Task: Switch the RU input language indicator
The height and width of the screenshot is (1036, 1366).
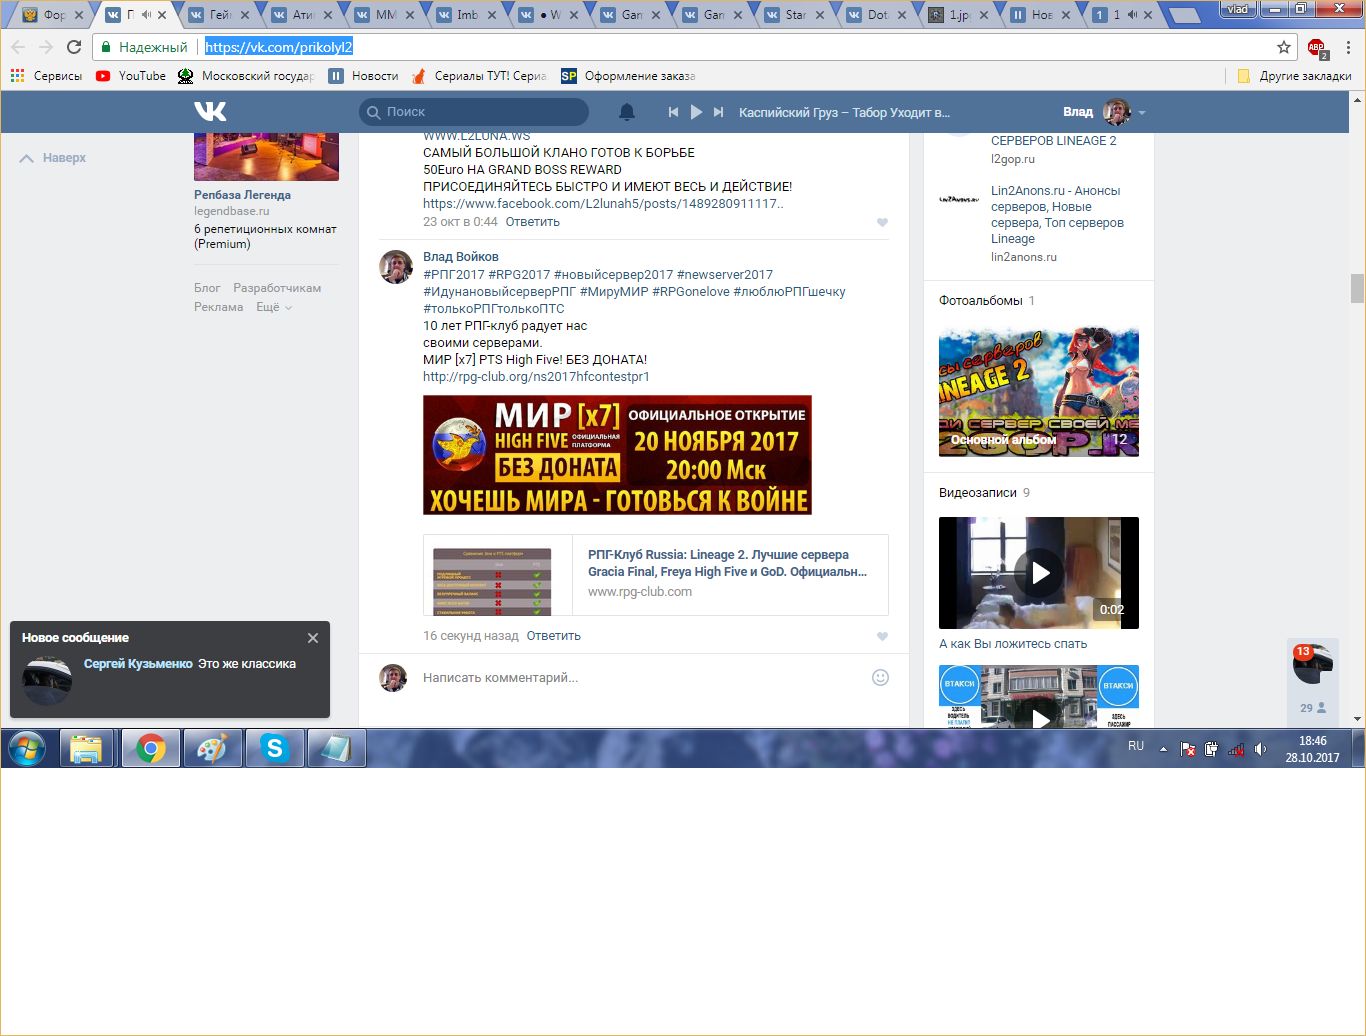Action: [1136, 746]
